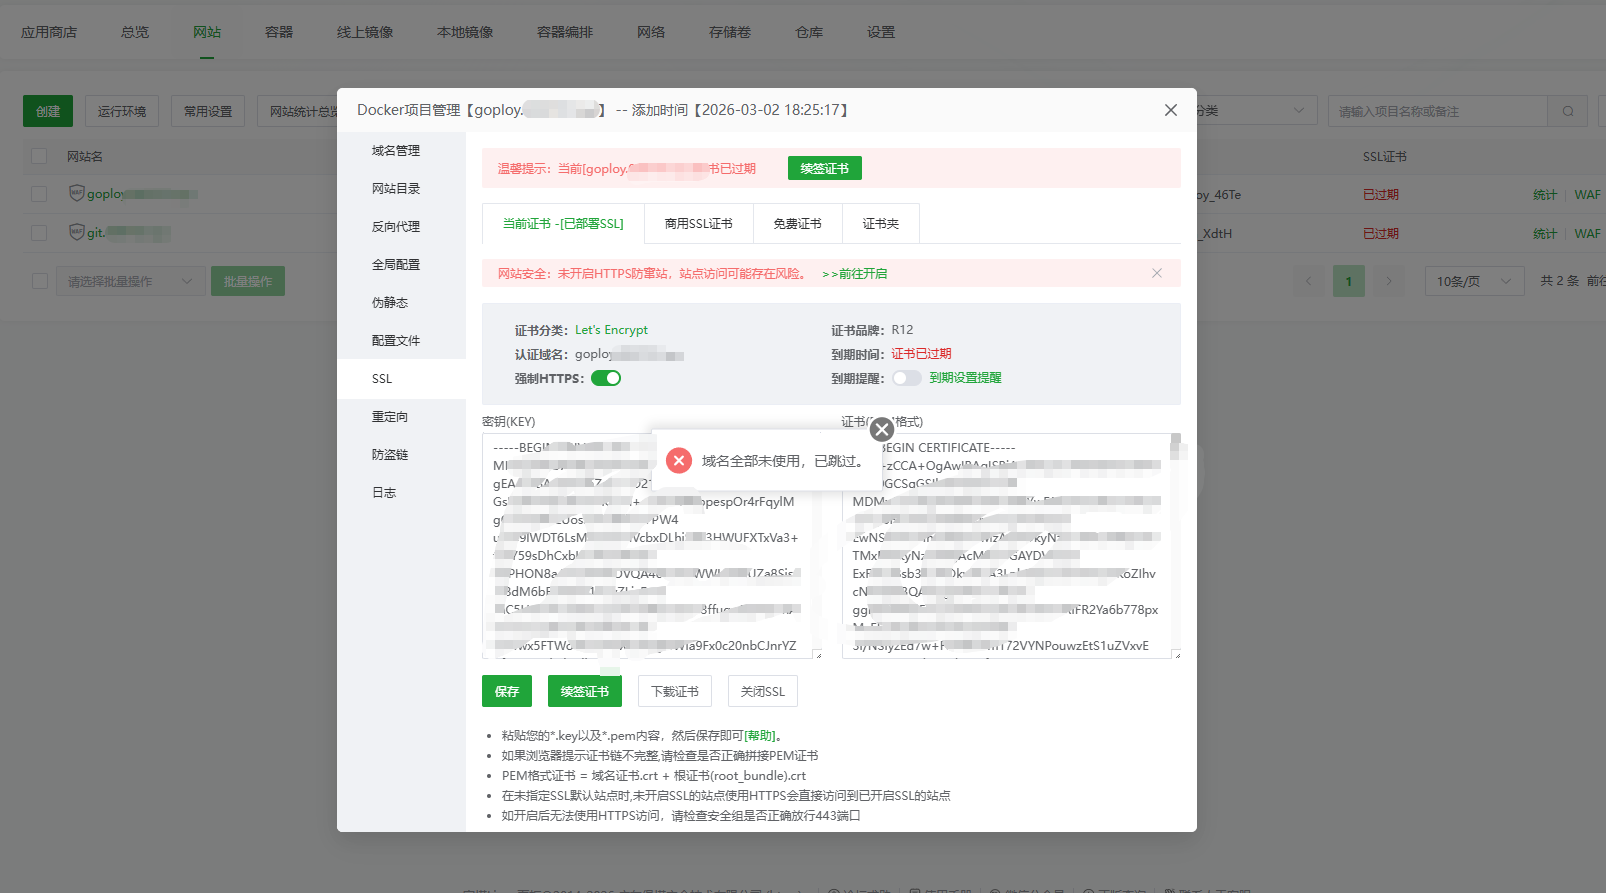
Task: Open the 10条/页 page size dropdown
Action: (x=1474, y=281)
